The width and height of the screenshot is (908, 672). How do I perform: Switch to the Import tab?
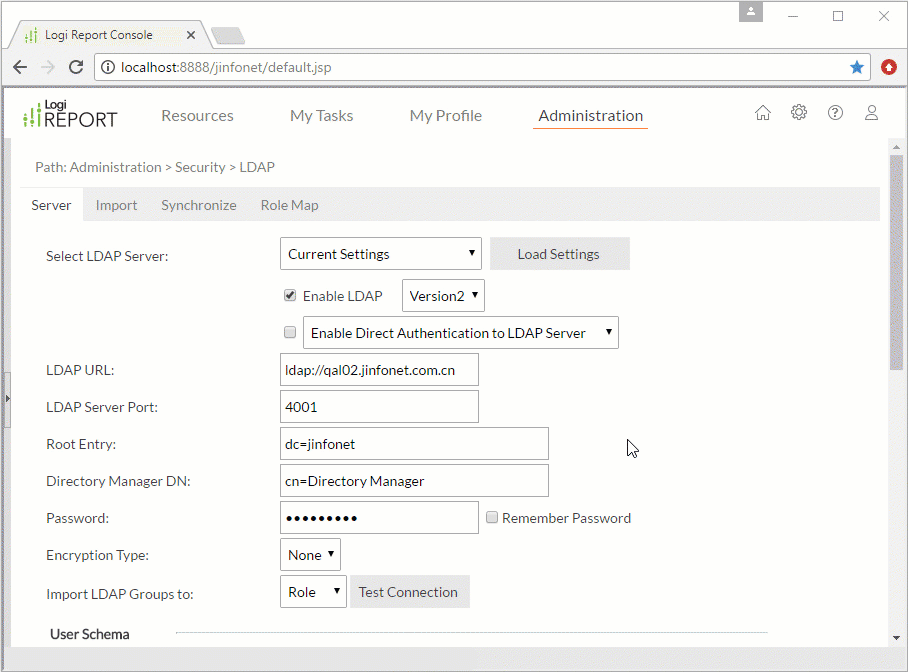(116, 205)
